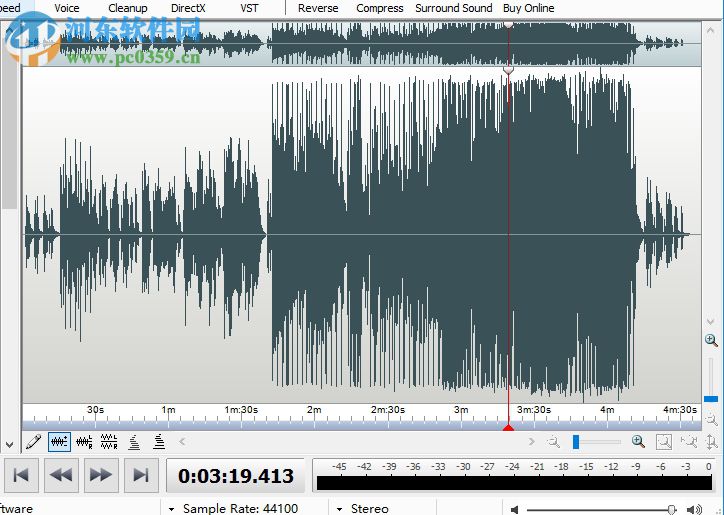Viewport: 724px width, 515px height.
Task: Click vertical zoom in magnifier
Action: pyautogui.click(x=711, y=340)
